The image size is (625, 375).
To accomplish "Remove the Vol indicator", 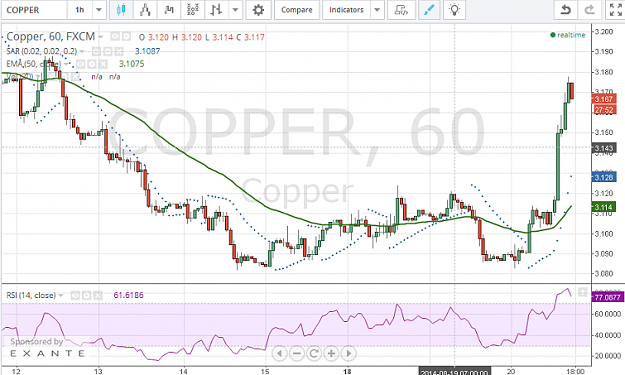I will [x=76, y=77].
